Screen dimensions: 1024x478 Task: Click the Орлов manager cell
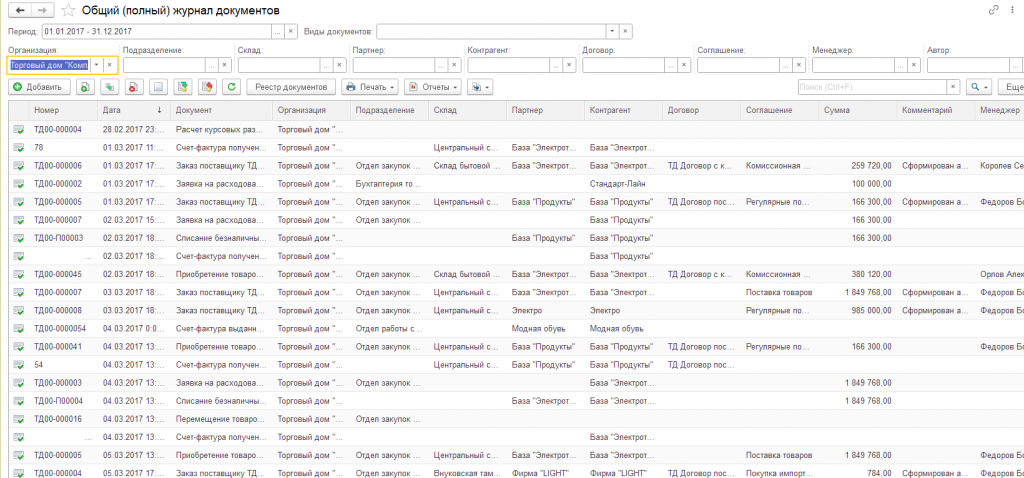click(x=1000, y=274)
